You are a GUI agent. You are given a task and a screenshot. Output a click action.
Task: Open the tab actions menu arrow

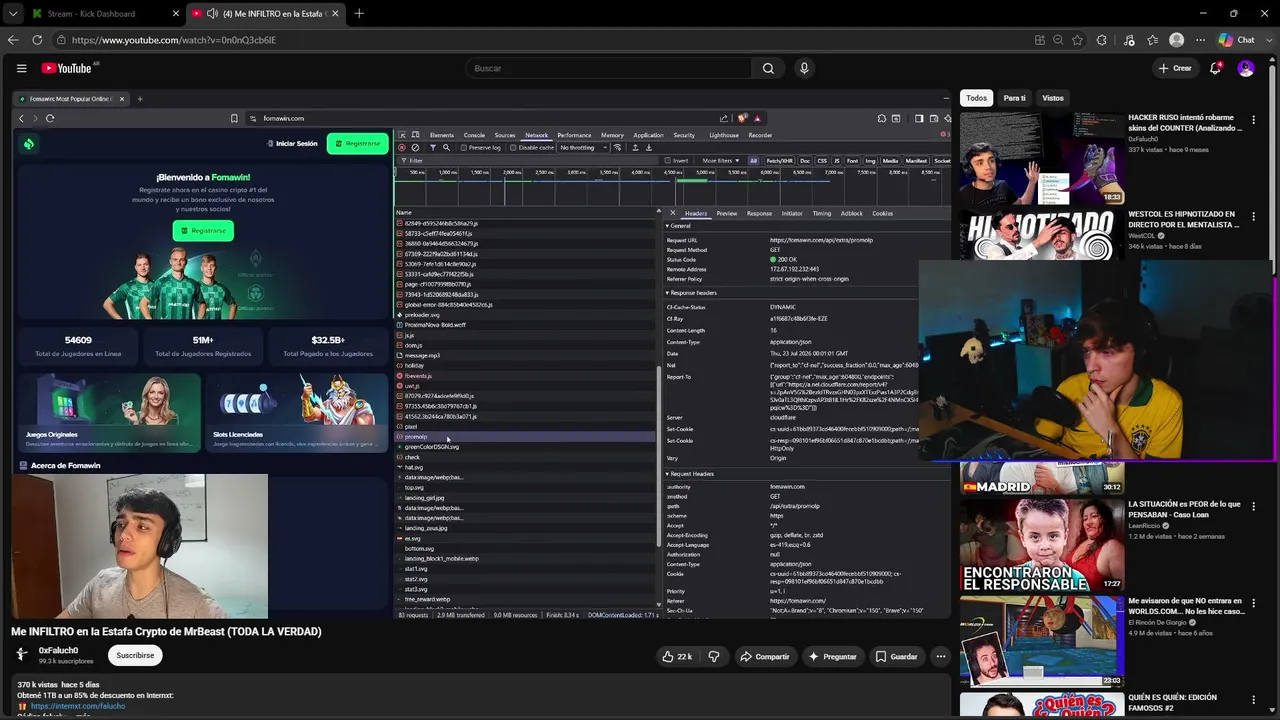[x=13, y=13]
